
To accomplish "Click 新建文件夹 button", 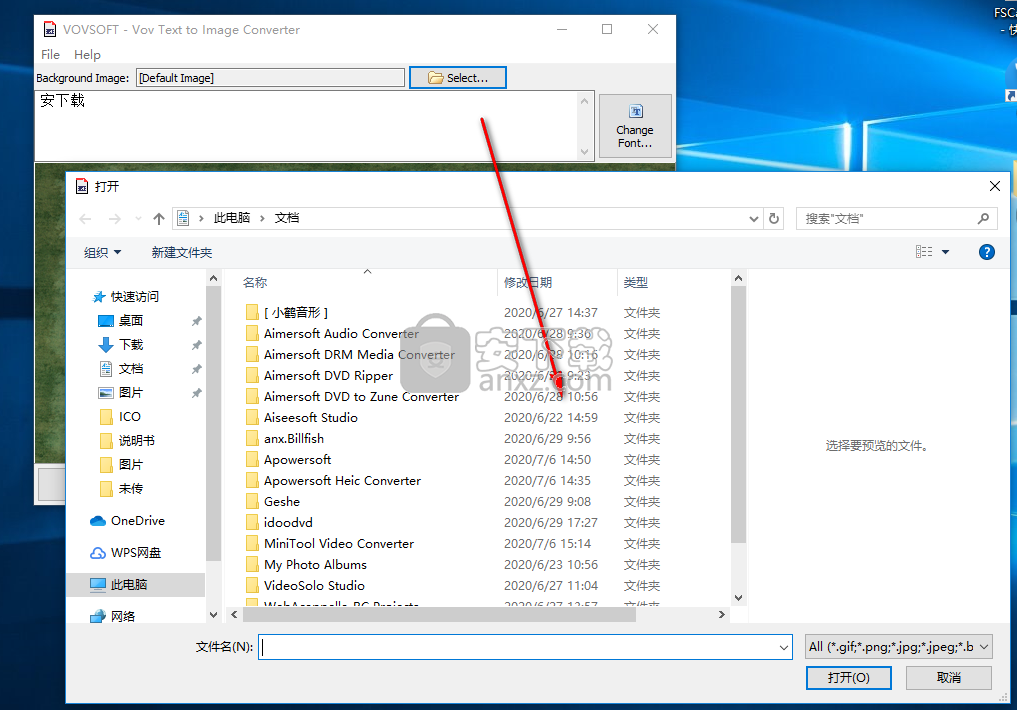I will (x=182, y=252).
